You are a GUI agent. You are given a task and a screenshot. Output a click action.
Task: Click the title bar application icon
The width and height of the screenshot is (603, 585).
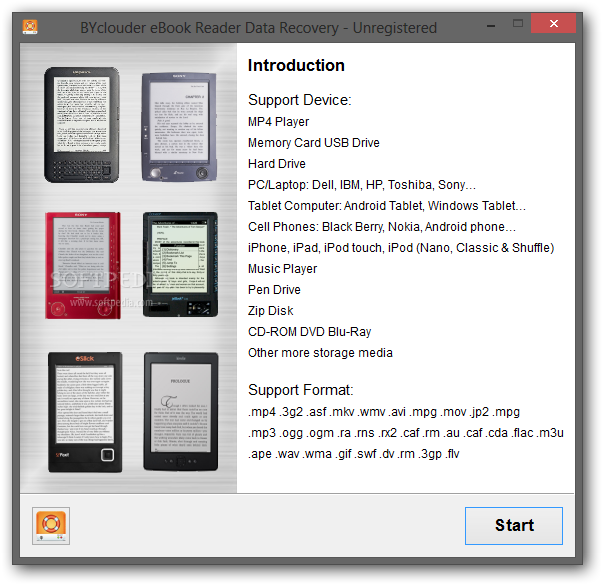coord(30,27)
